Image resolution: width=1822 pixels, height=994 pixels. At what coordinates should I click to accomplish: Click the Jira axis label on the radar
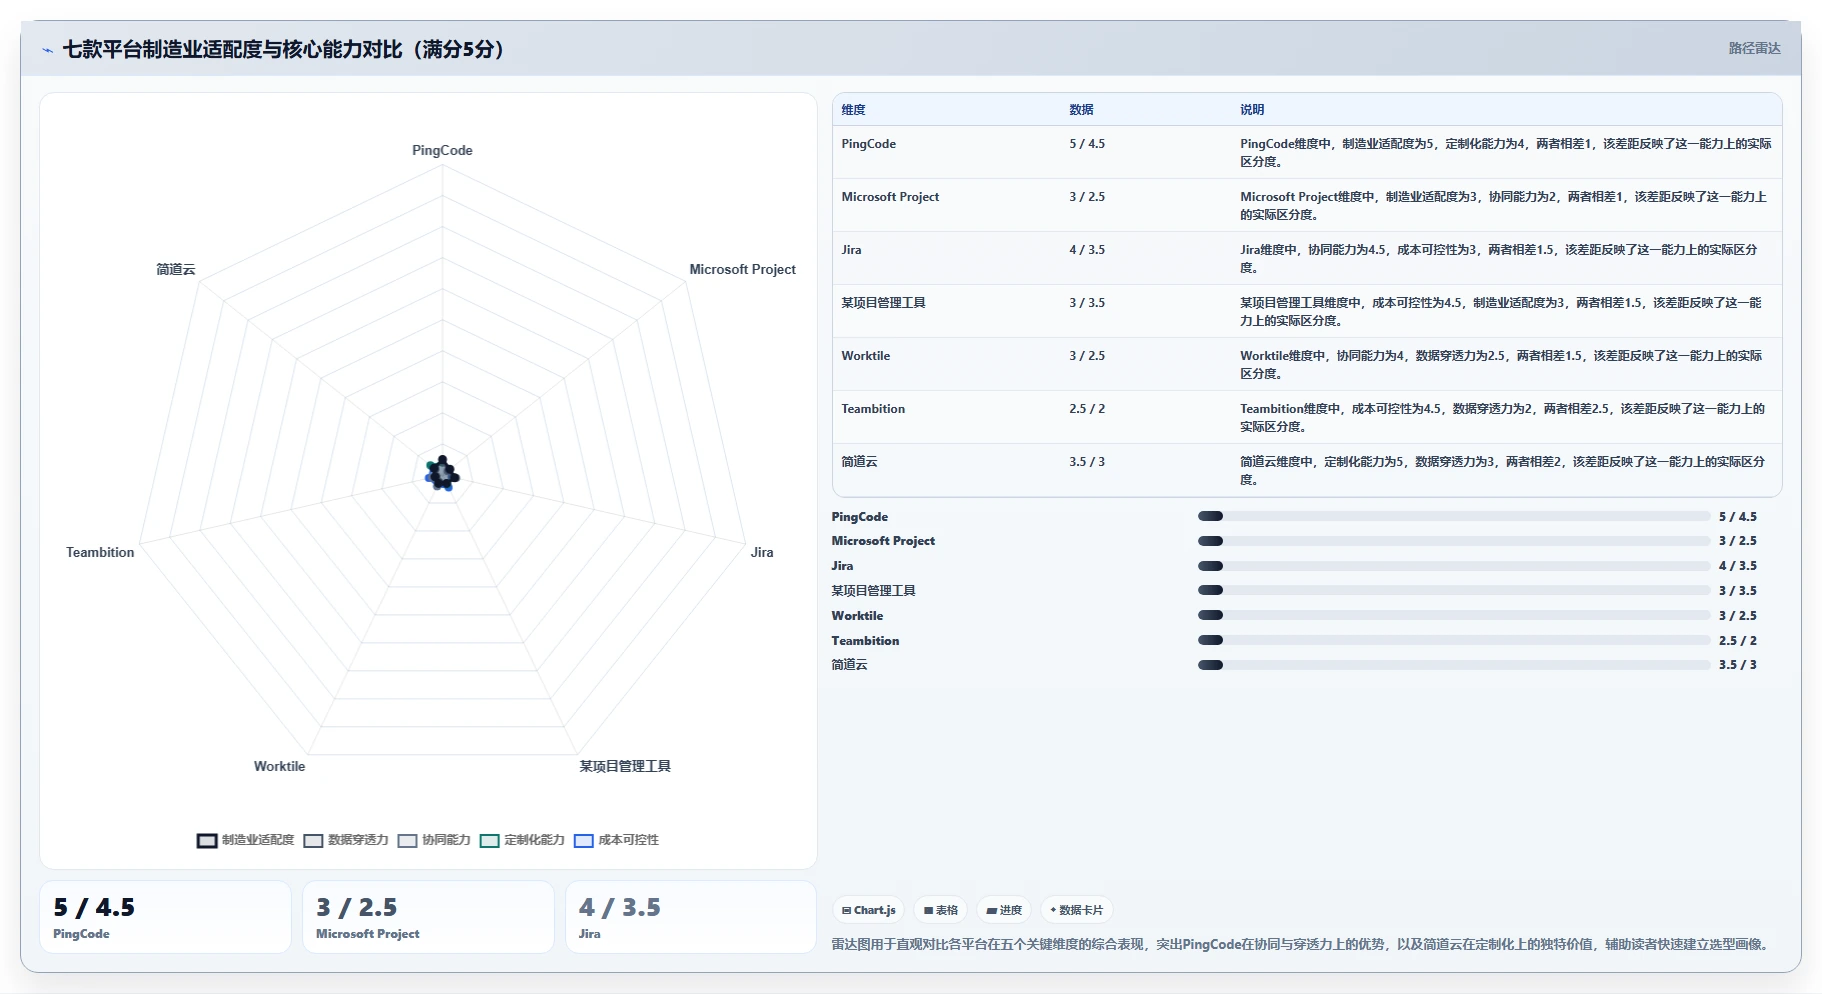762,553
